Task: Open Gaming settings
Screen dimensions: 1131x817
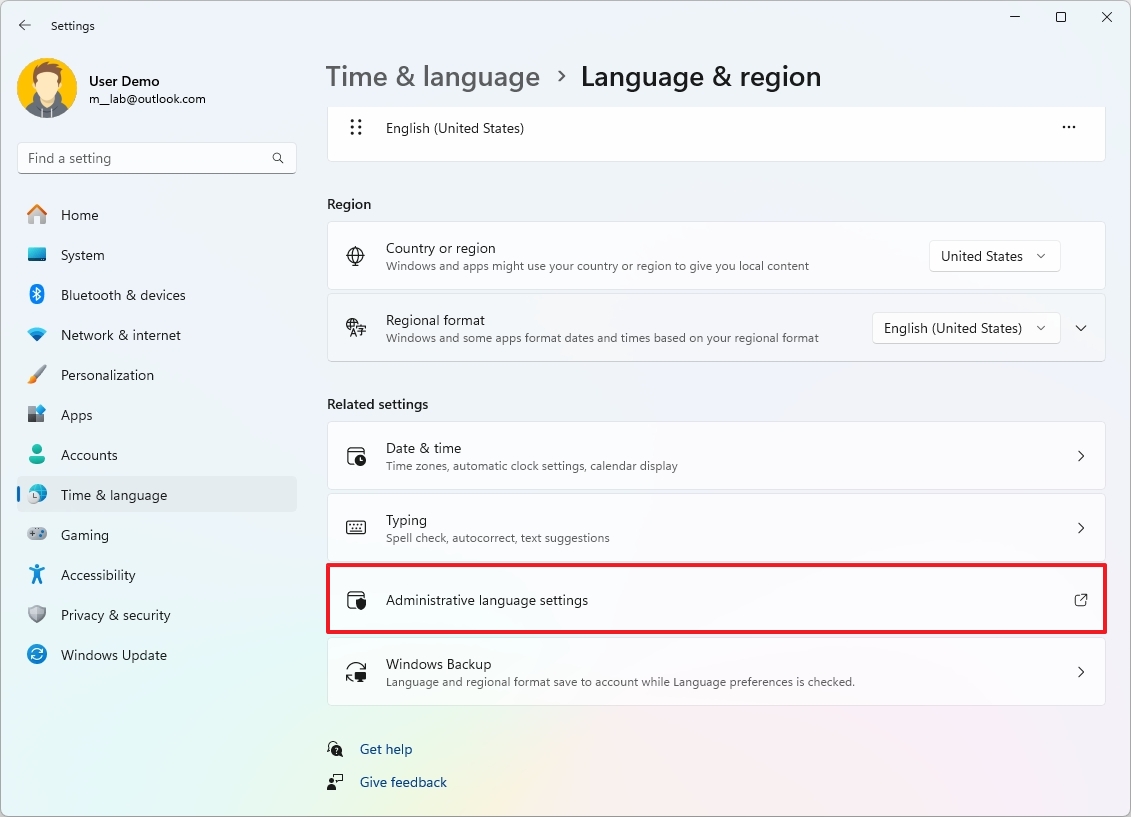Action: click(x=157, y=535)
